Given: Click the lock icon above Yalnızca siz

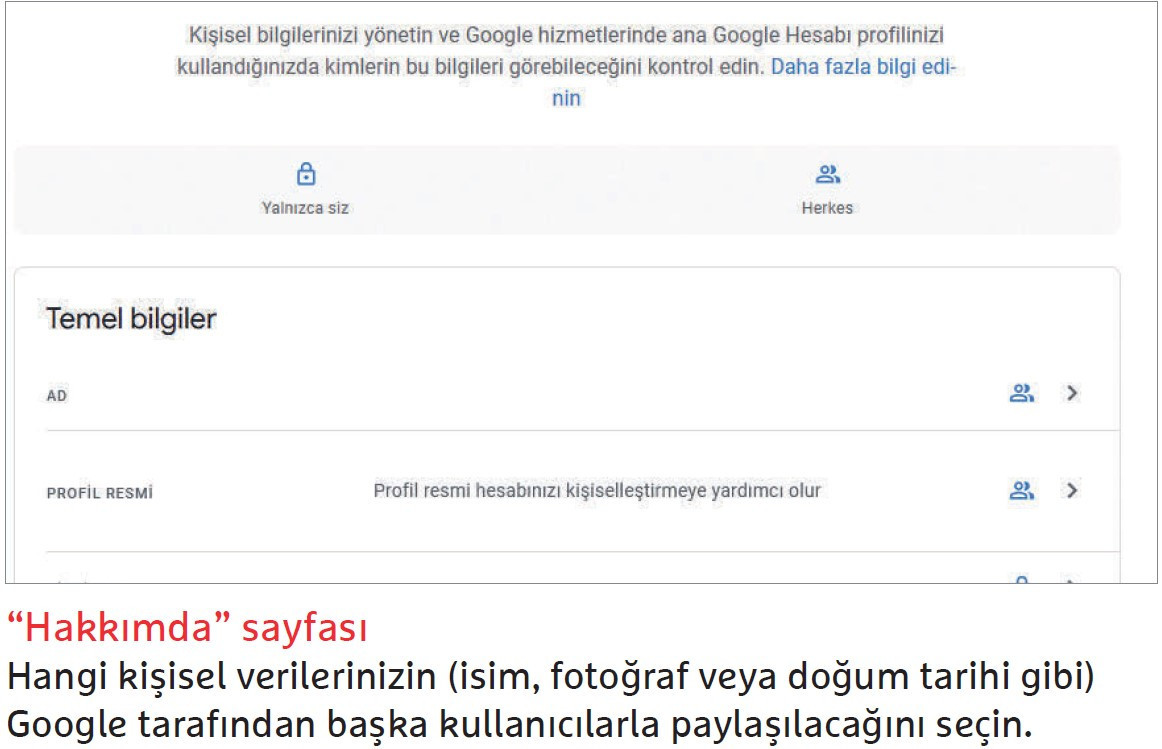Looking at the screenshot, I should [306, 174].
